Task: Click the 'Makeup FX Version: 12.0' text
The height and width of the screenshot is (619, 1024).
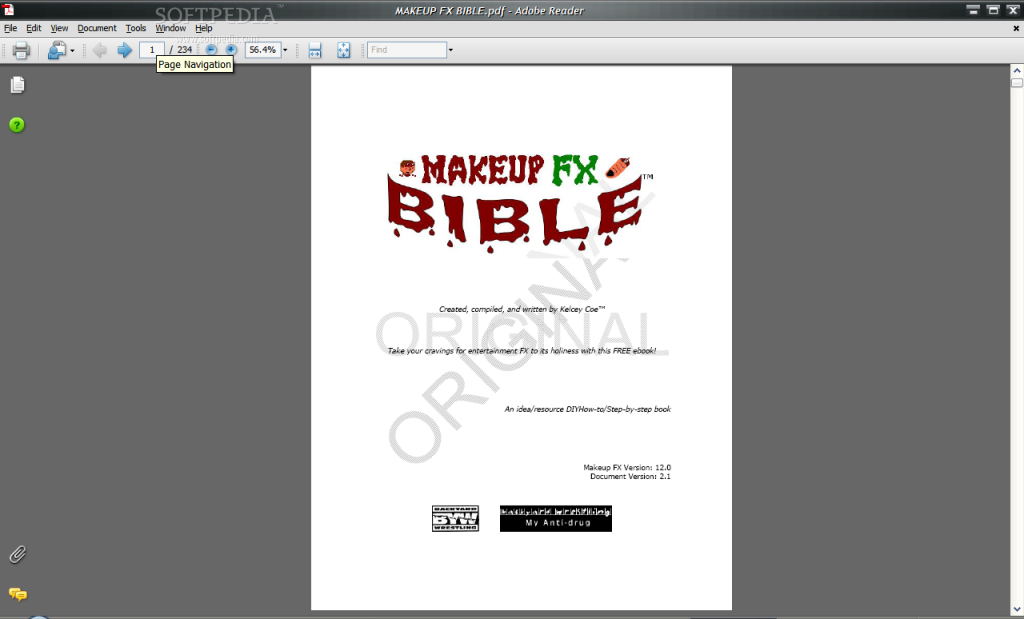Action: pos(627,468)
